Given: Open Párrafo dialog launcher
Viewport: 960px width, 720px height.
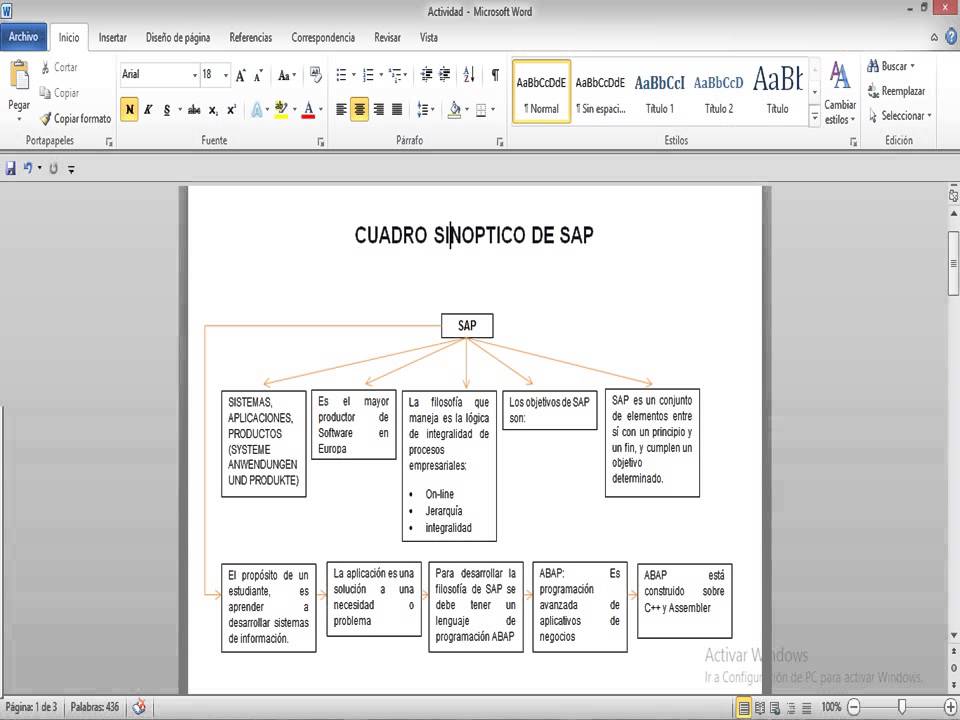Looking at the screenshot, I should point(500,142).
